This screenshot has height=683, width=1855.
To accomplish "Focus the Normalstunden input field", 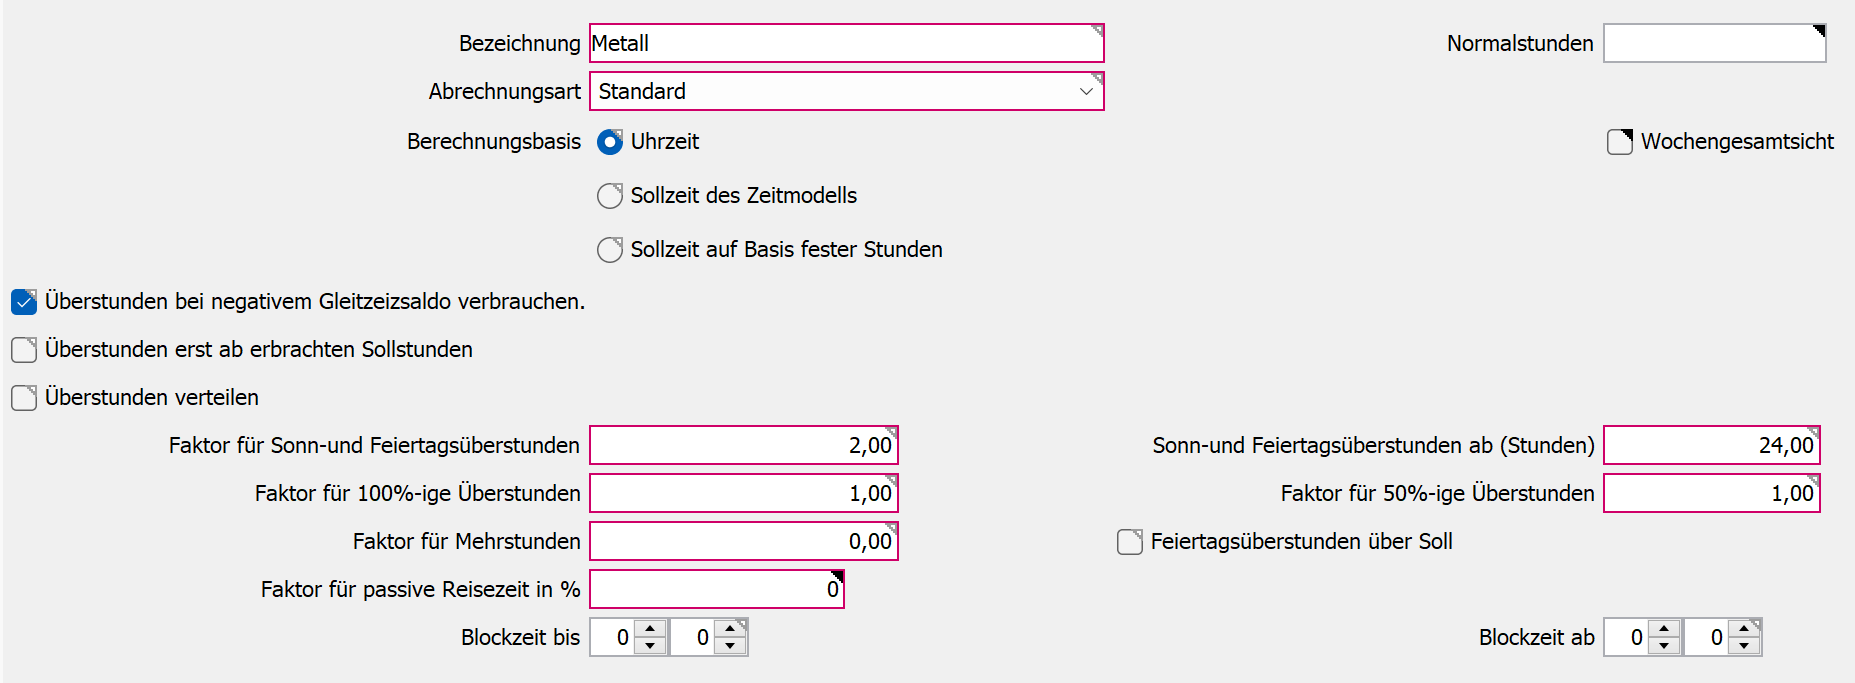I will [x=1714, y=44].
